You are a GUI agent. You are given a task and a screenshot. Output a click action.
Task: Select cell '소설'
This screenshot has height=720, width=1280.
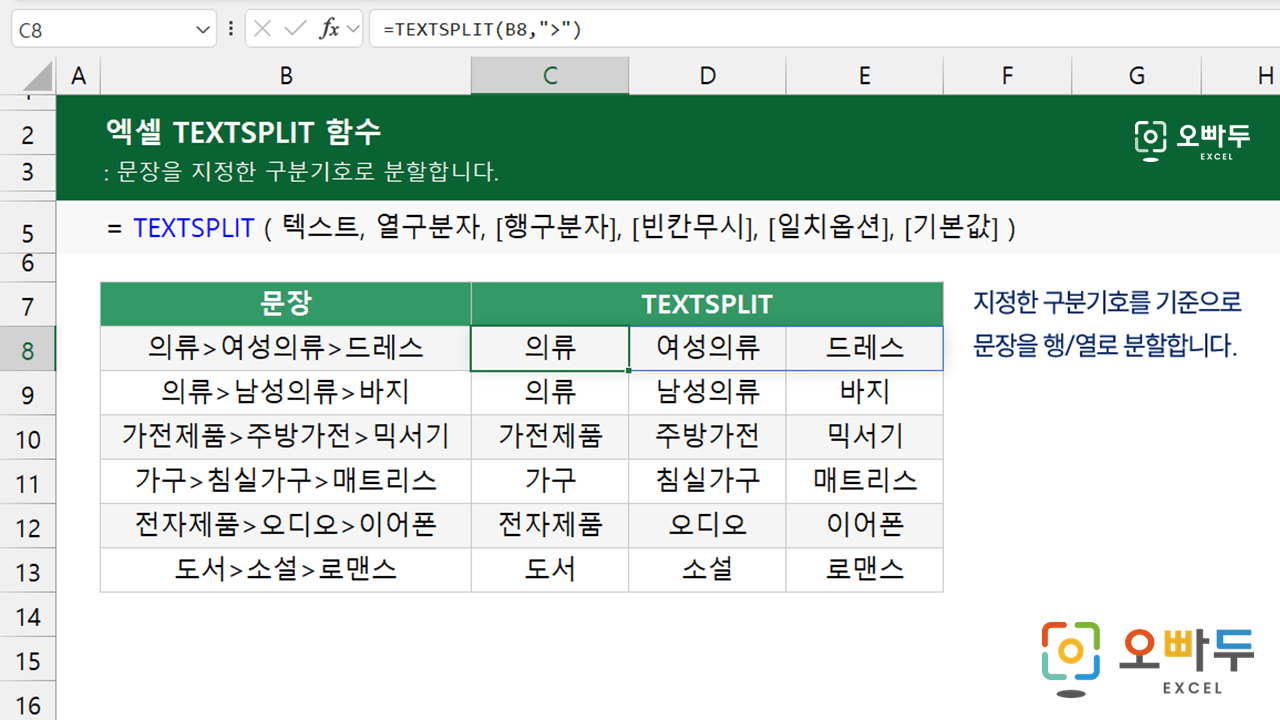click(708, 569)
